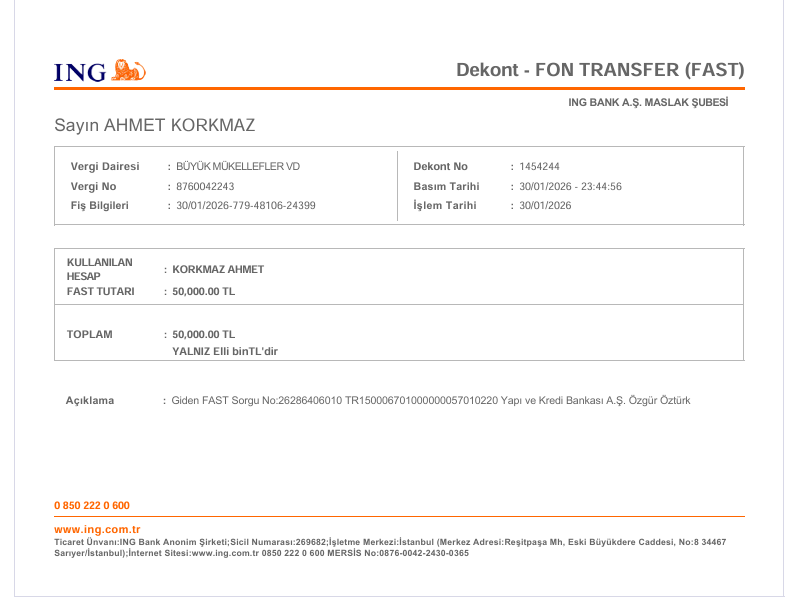Select the Dekont No value 1454244
Screen dimensions: 807x614
539,166
